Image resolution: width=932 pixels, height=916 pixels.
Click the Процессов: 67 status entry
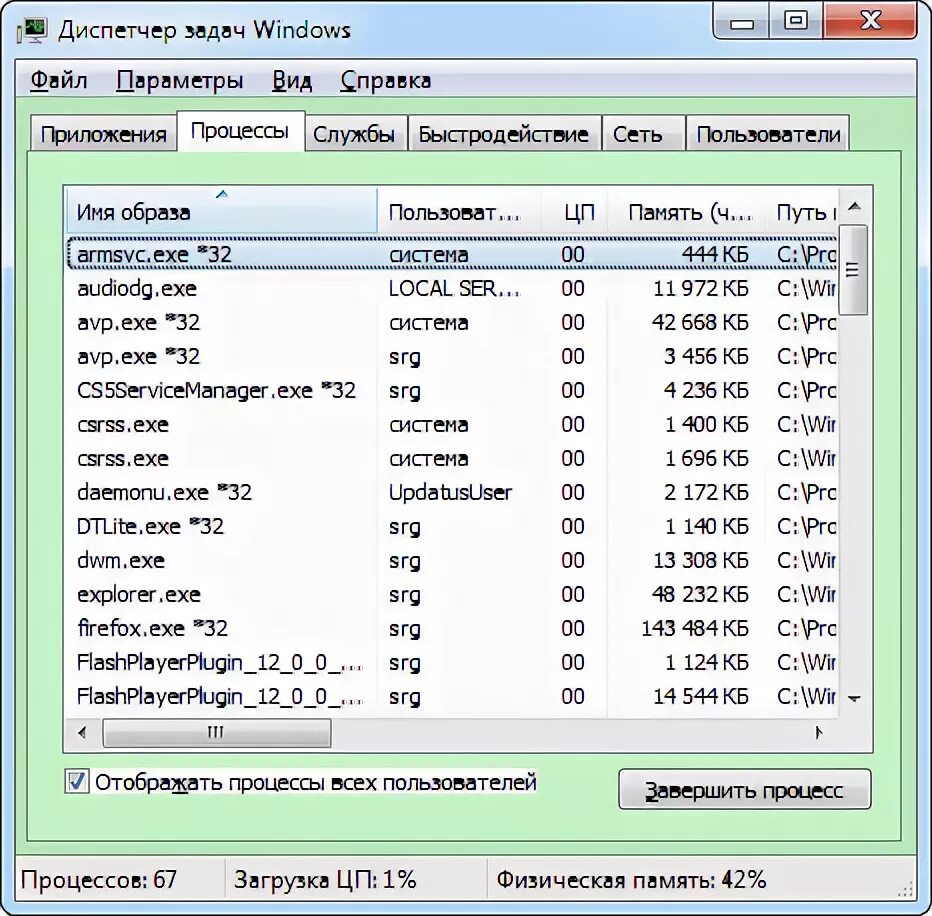point(99,880)
